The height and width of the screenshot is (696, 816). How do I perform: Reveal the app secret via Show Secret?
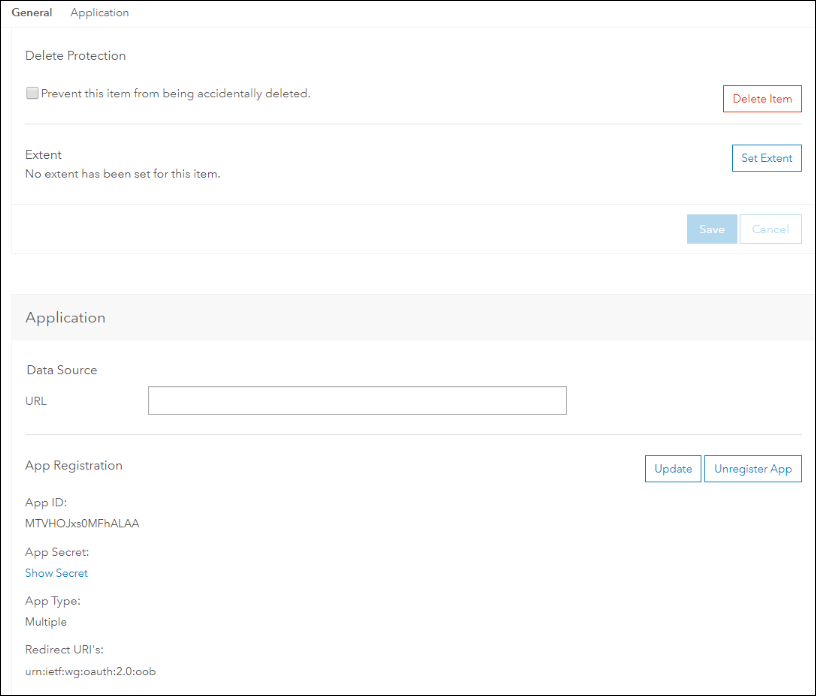click(56, 573)
